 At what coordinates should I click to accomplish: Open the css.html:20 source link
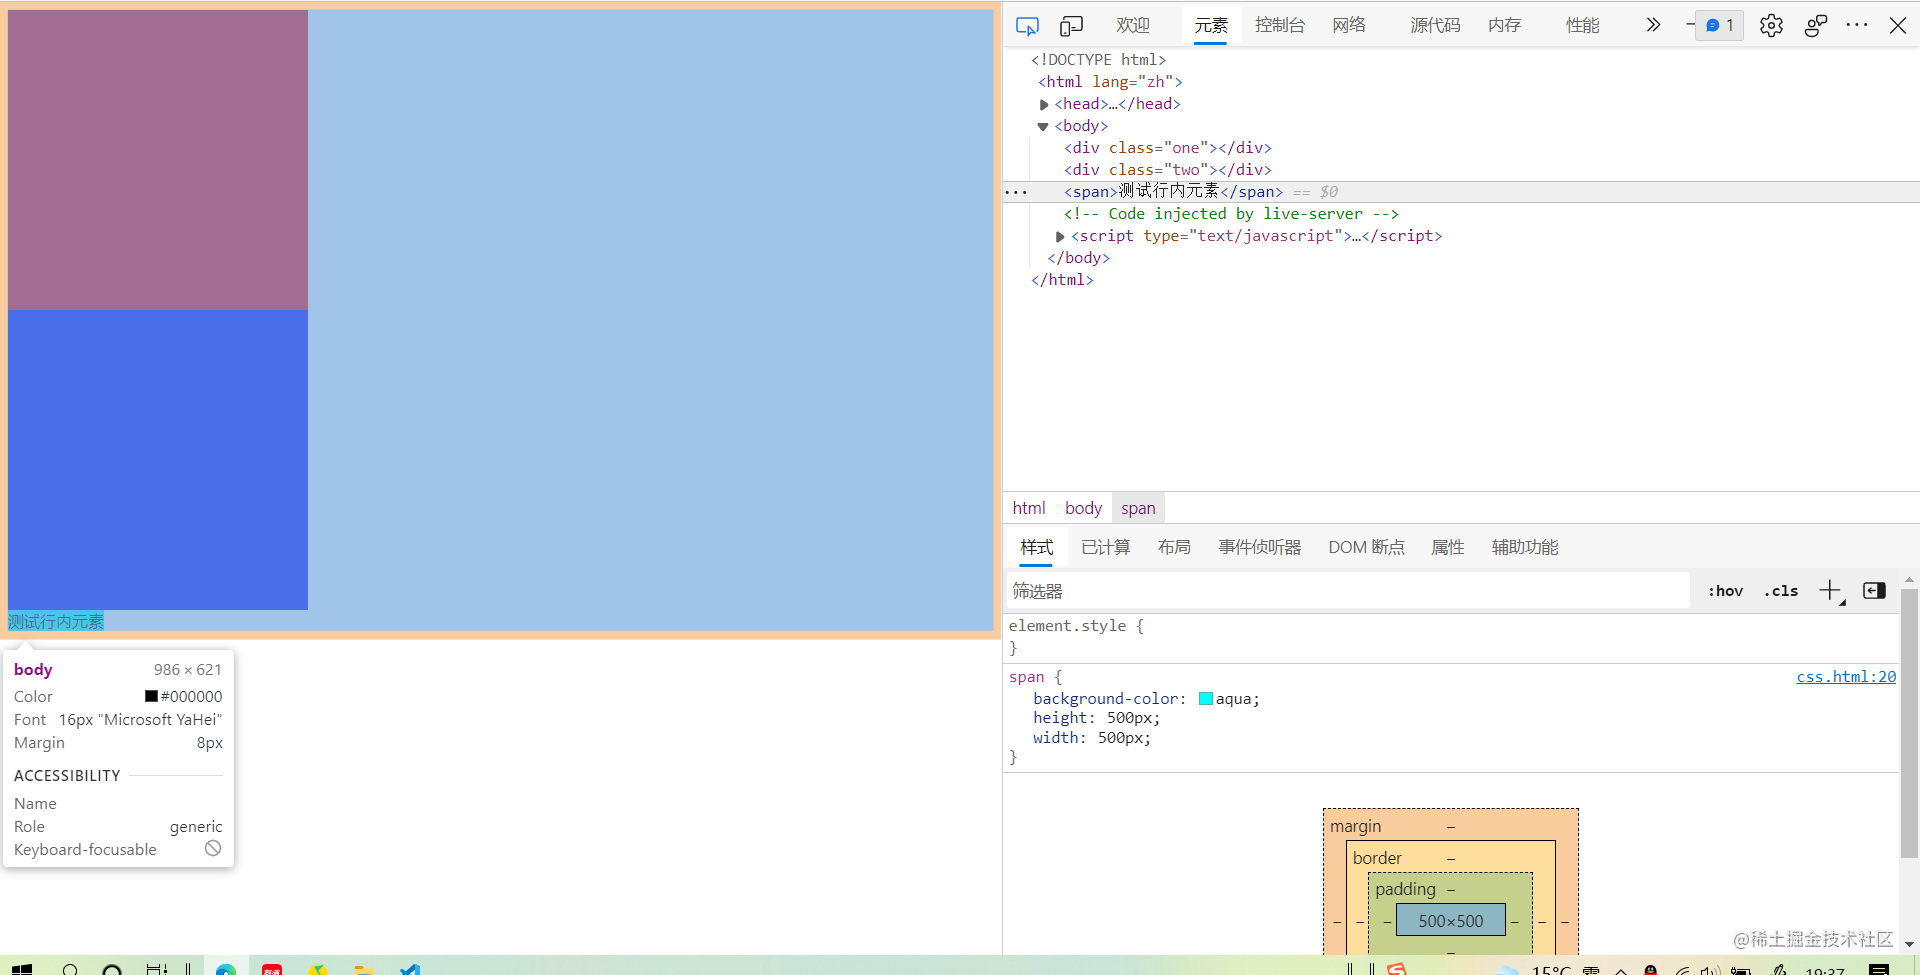[x=1846, y=677]
